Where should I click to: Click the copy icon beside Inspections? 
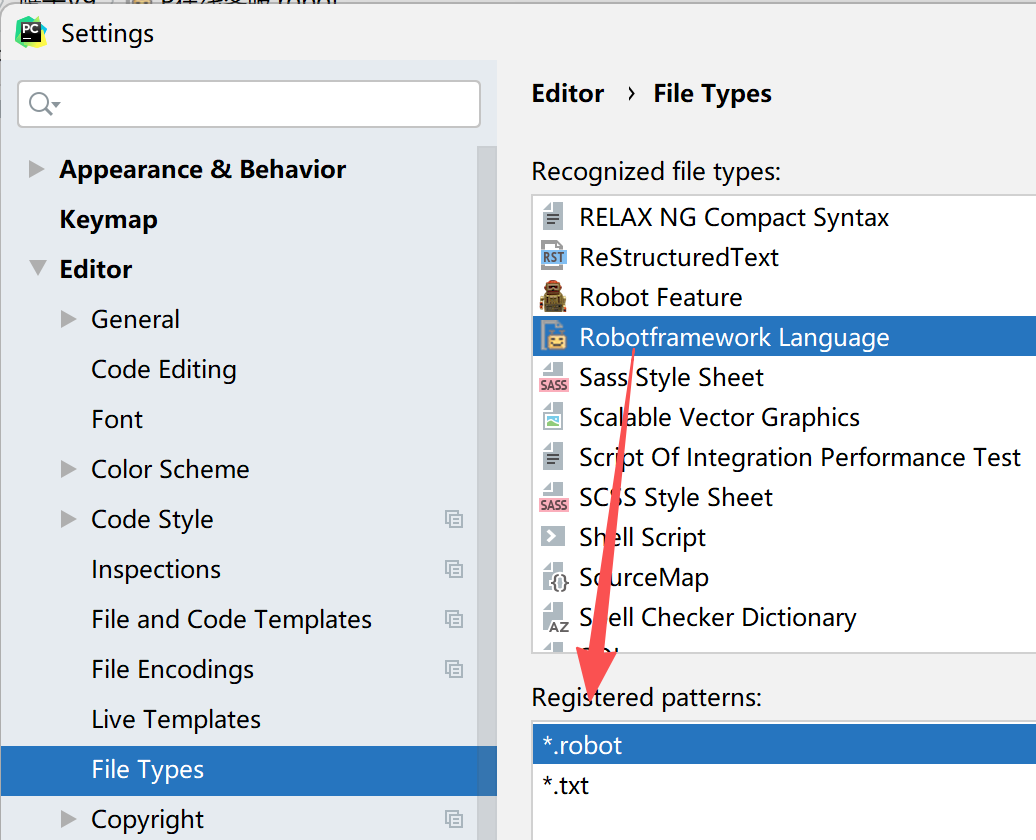pyautogui.click(x=454, y=569)
